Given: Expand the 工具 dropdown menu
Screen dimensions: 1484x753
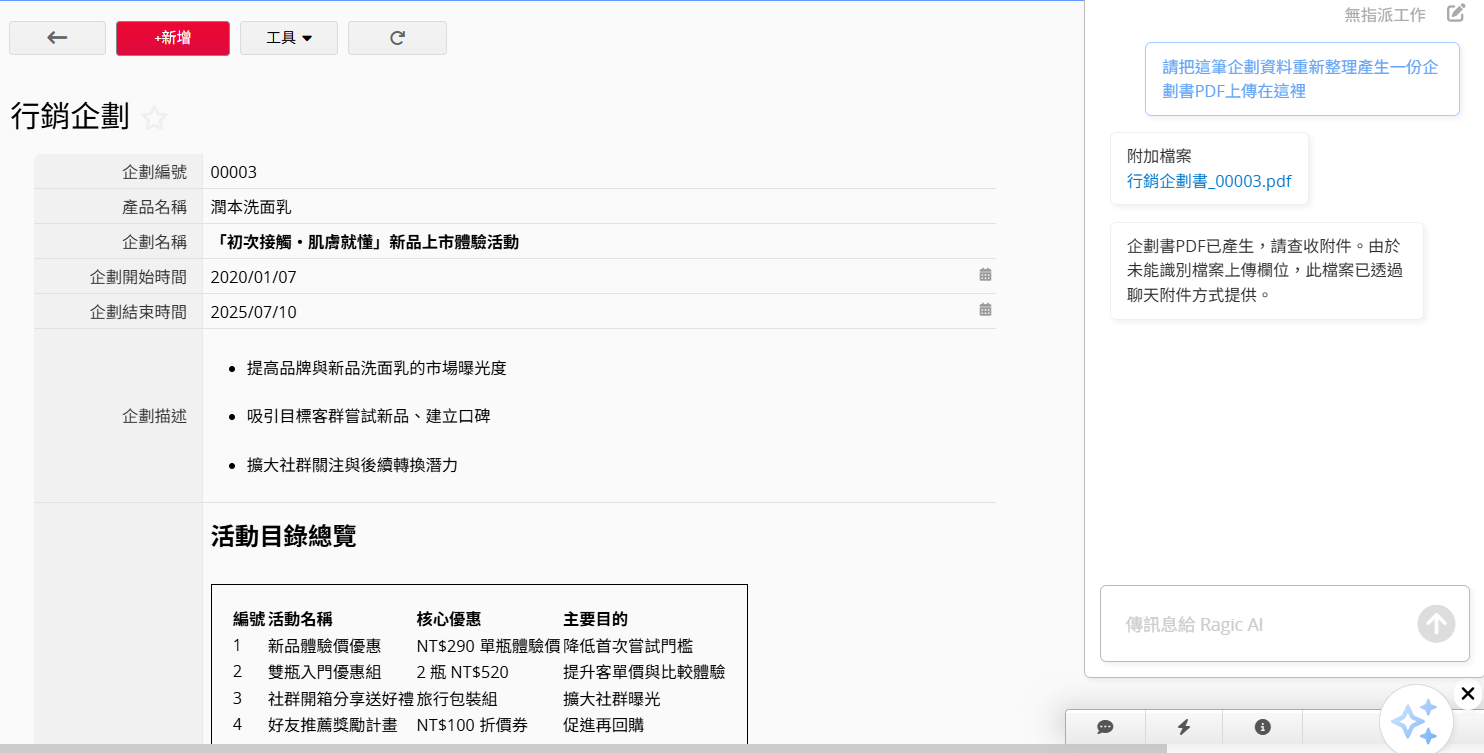Looking at the screenshot, I should coord(289,38).
